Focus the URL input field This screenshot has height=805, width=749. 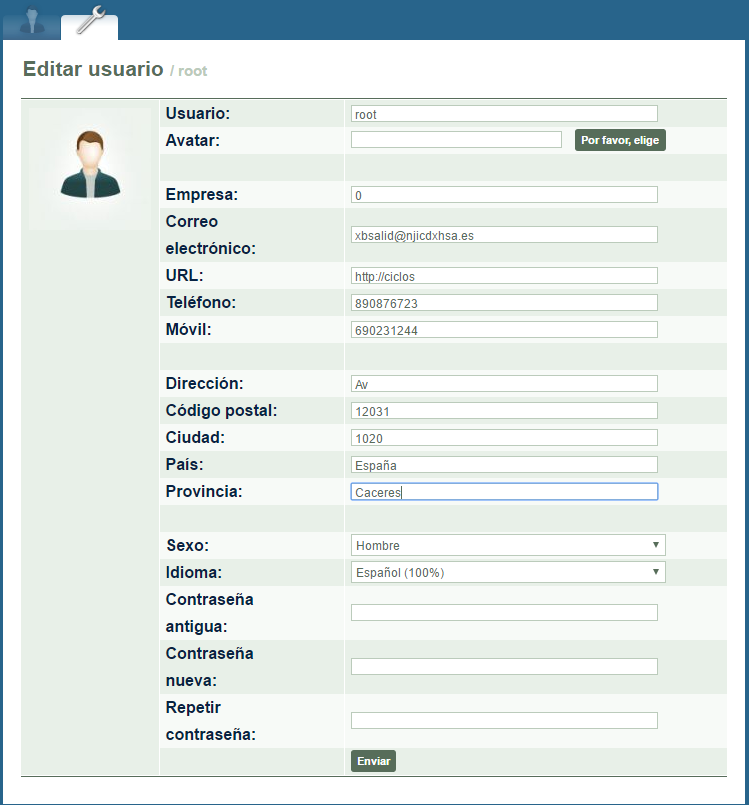click(504, 276)
